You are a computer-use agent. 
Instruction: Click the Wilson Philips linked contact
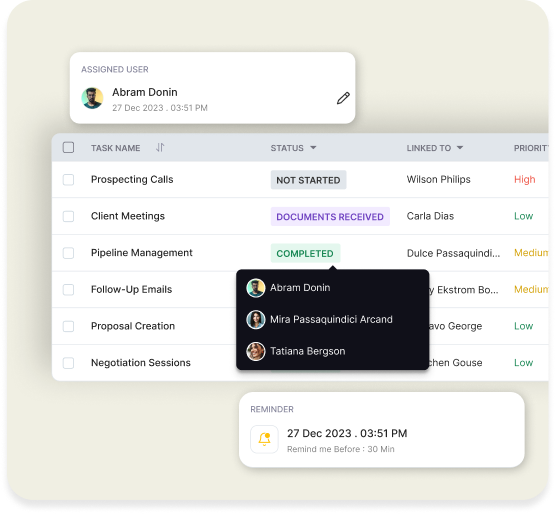[x=438, y=179]
